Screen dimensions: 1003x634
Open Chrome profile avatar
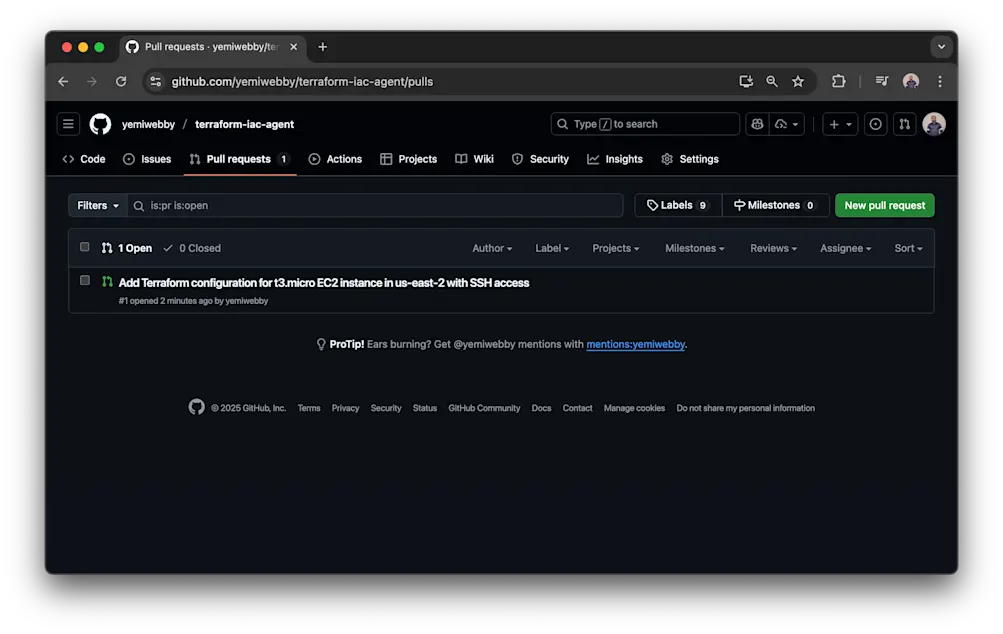[911, 81]
